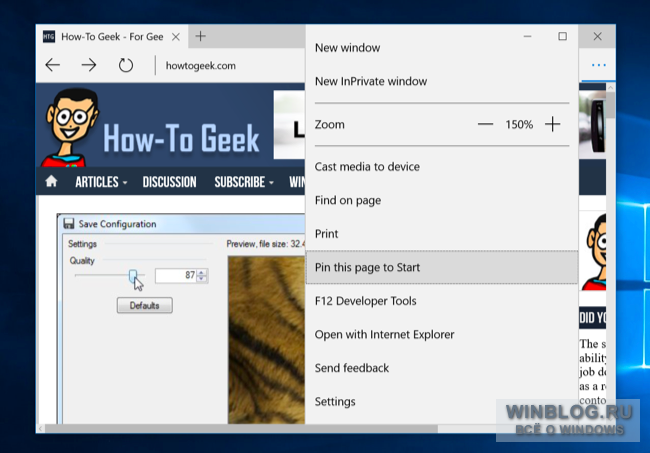This screenshot has height=453, width=650.
Task: Click the horizontal scrollbar at bottom
Action: click(x=240, y=429)
